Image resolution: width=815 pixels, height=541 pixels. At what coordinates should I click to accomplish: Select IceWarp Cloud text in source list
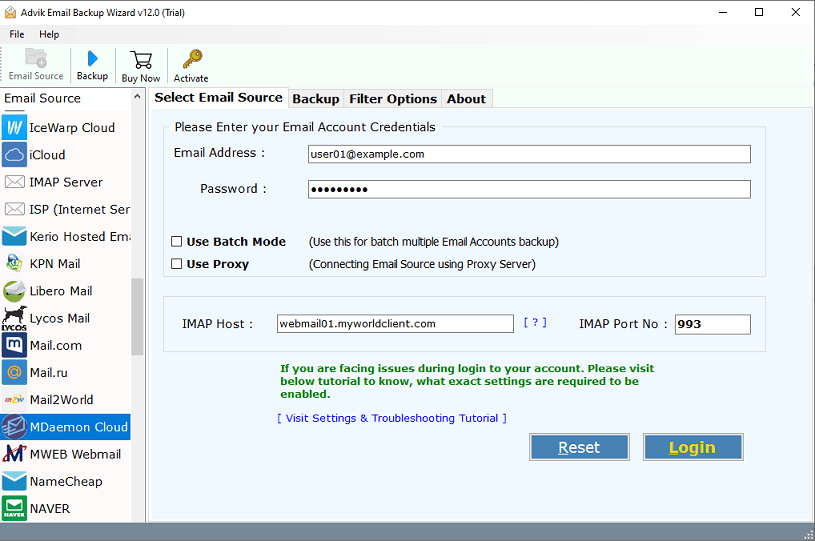(x=72, y=128)
